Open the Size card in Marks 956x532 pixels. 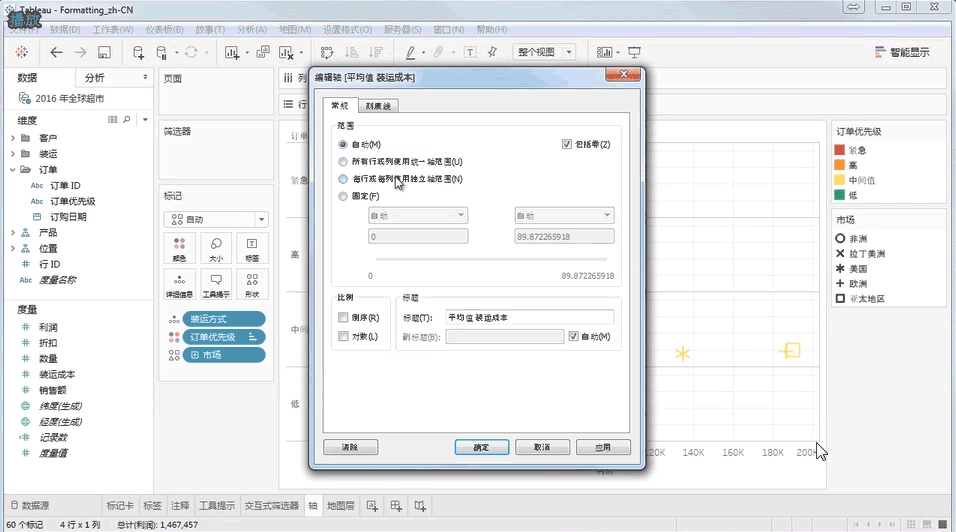click(216, 247)
